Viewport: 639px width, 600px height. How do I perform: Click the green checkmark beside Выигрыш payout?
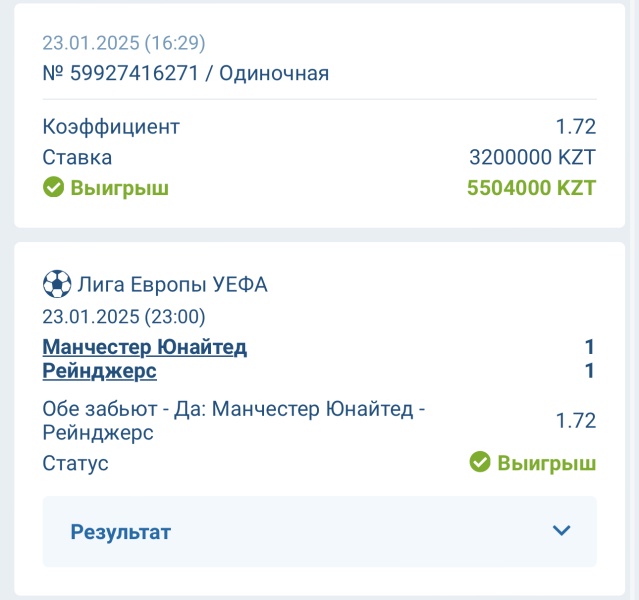tap(53, 187)
